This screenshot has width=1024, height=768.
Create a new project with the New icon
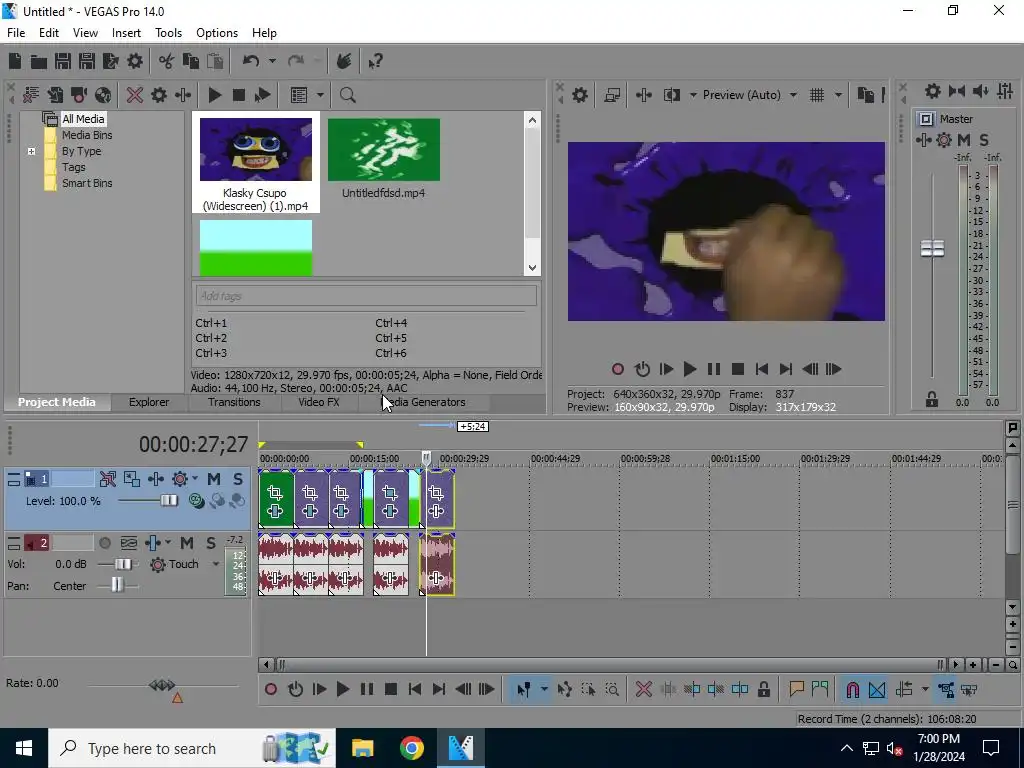coord(14,61)
